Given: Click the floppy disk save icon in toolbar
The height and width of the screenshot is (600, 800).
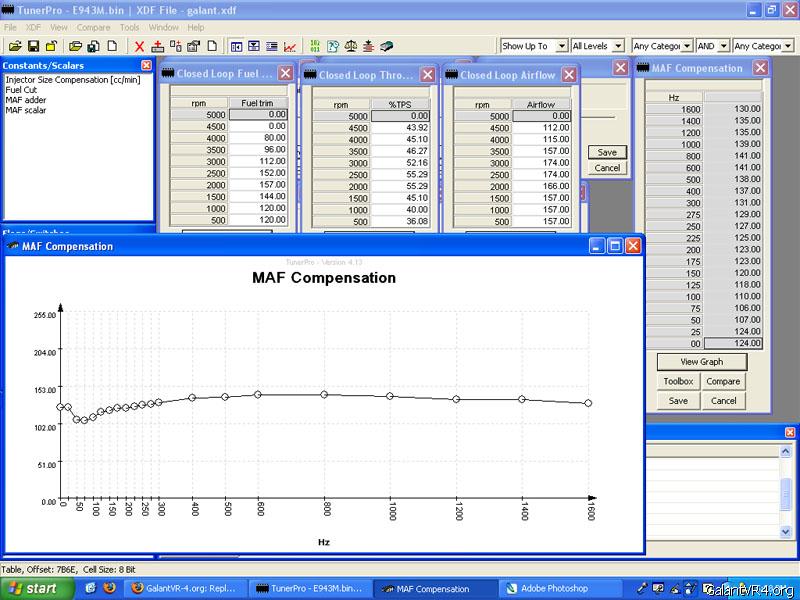Looking at the screenshot, I should (x=33, y=46).
